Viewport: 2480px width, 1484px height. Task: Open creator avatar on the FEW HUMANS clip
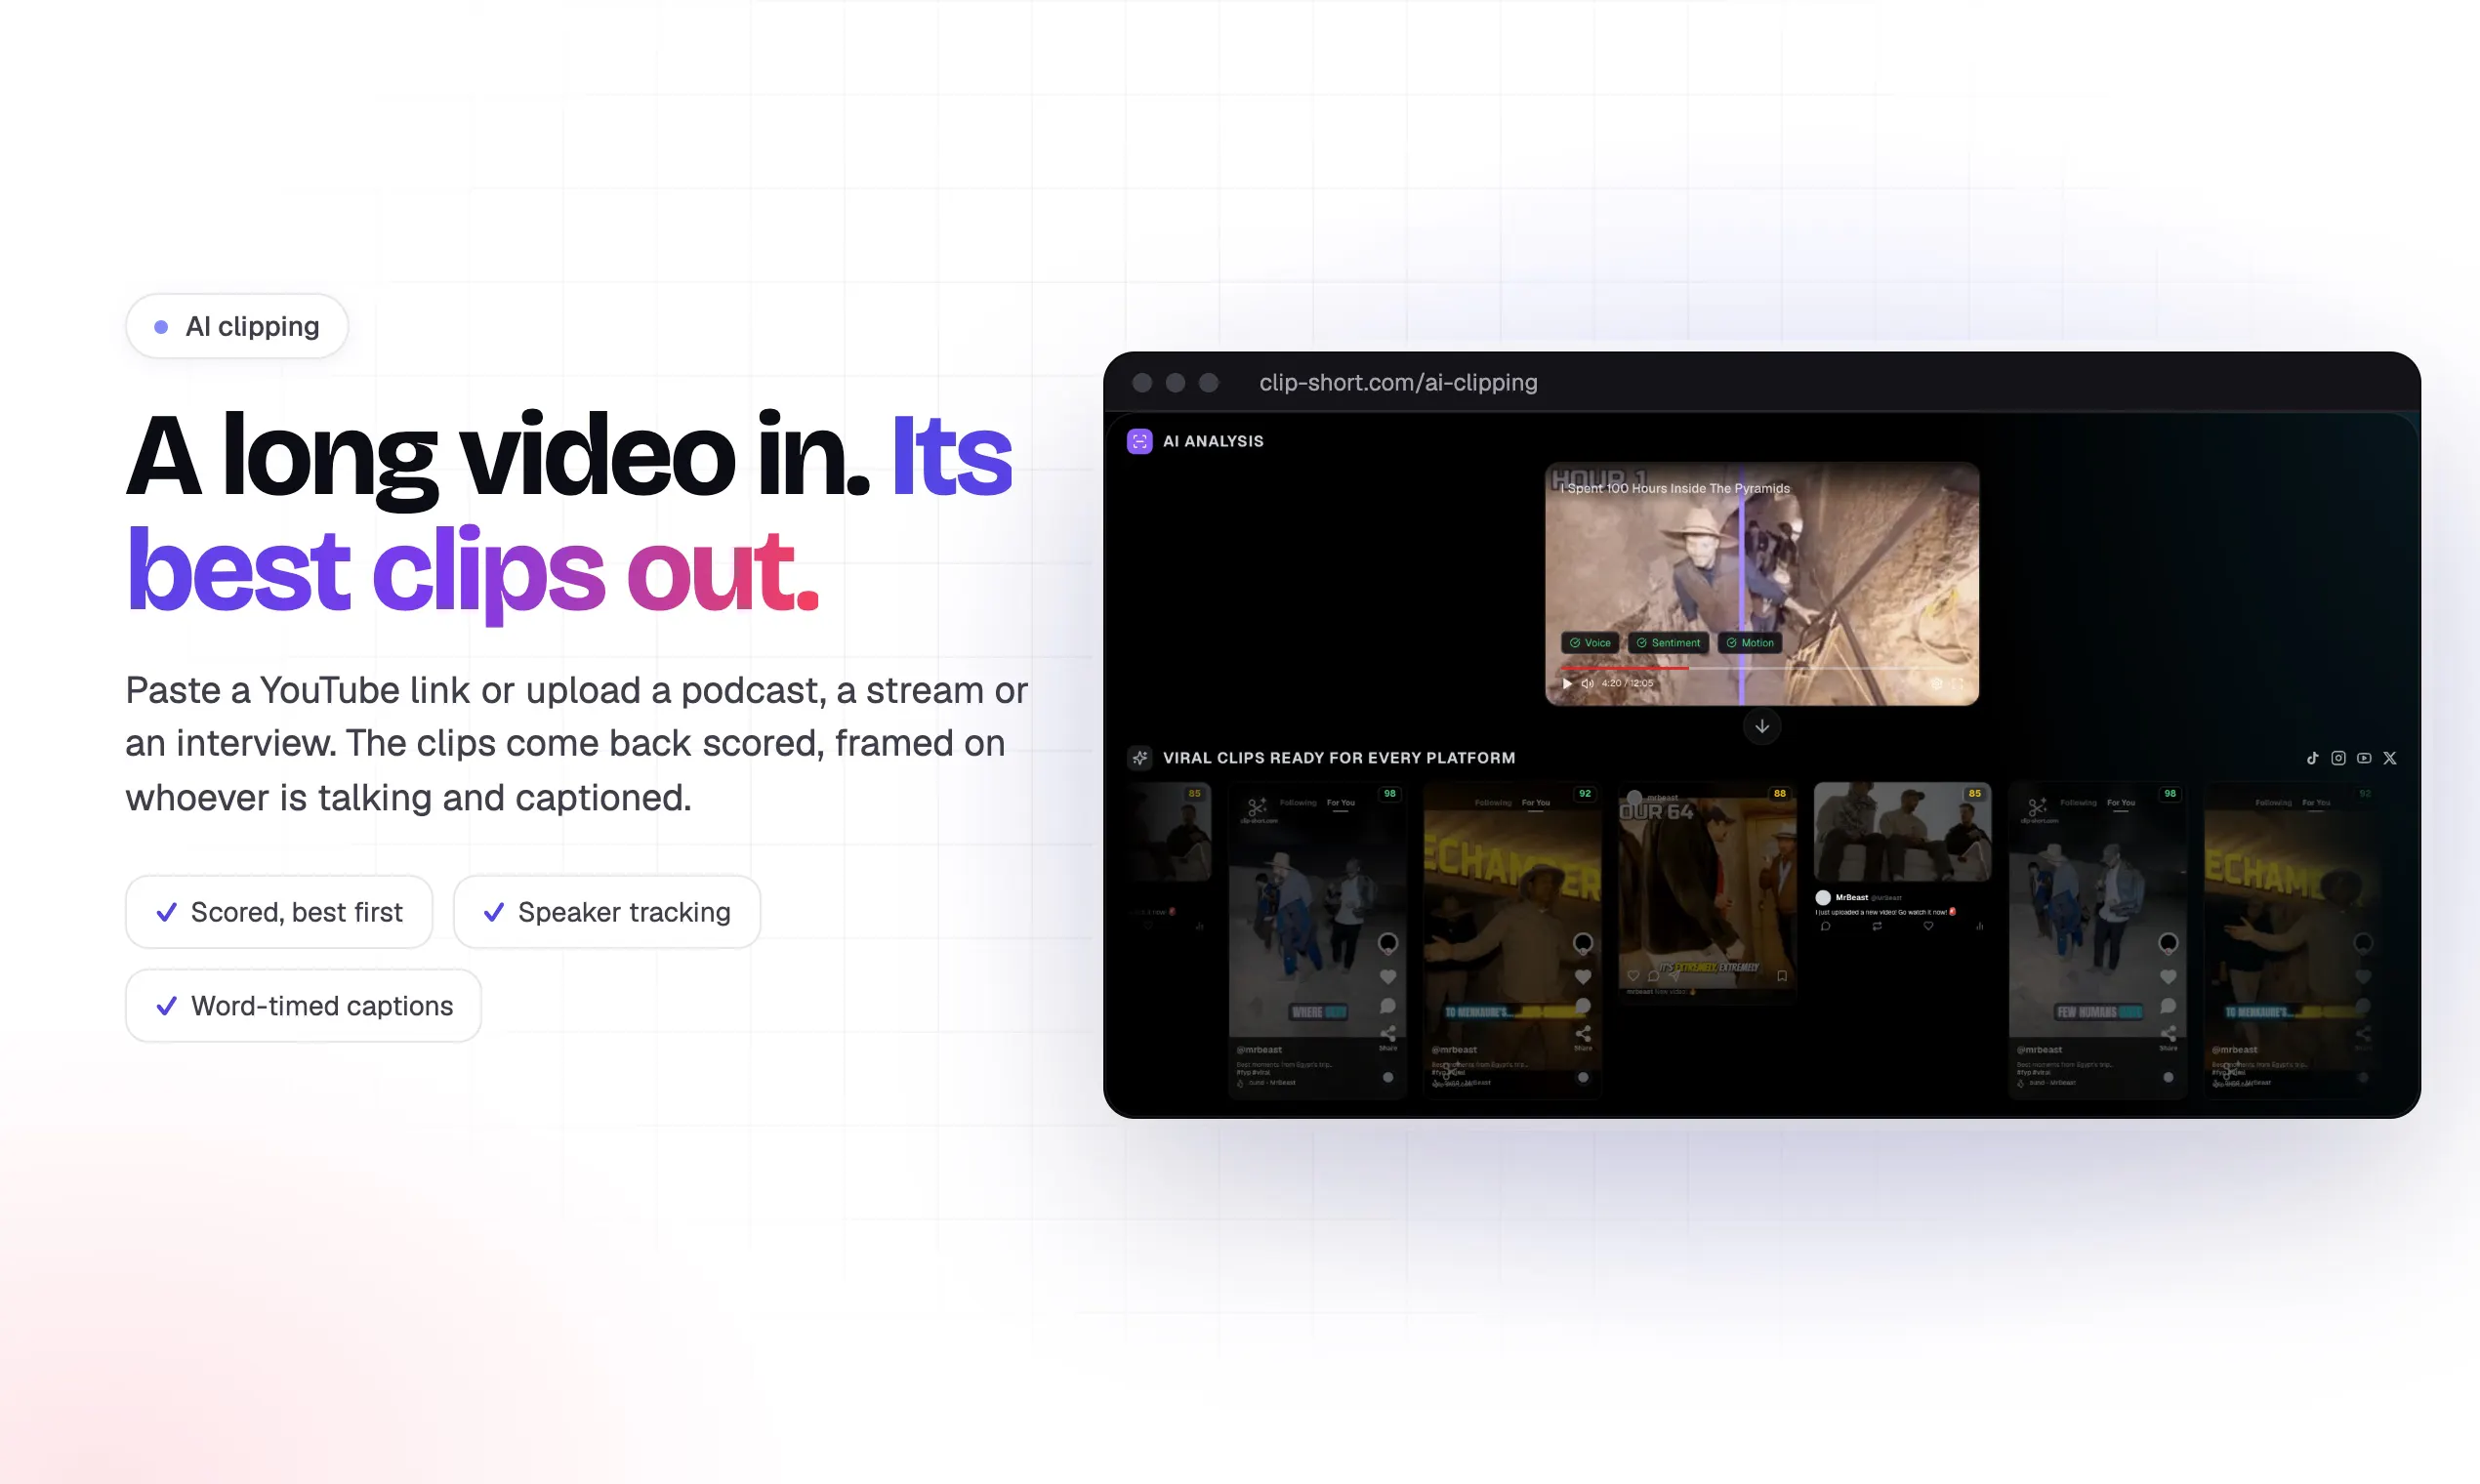click(x=2168, y=943)
